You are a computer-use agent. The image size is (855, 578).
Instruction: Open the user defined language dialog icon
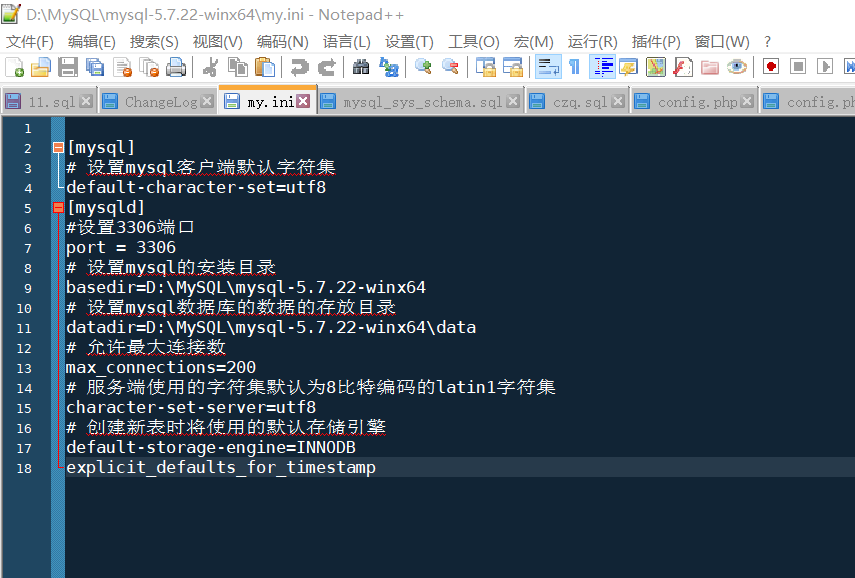629,67
